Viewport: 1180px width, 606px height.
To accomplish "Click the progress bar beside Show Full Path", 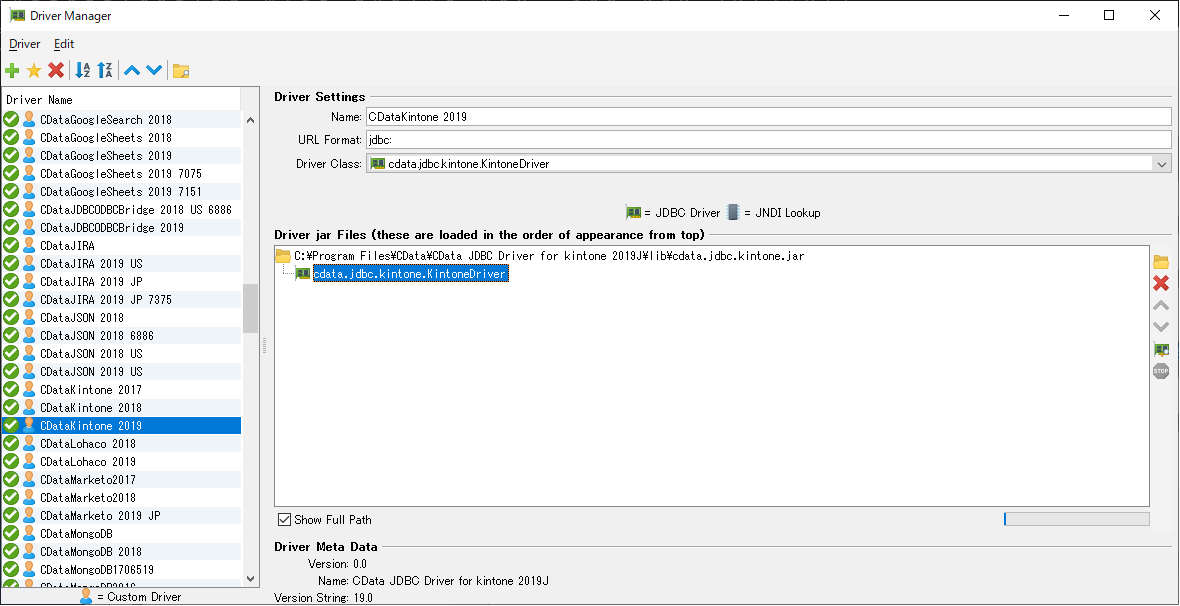I will point(1077,519).
